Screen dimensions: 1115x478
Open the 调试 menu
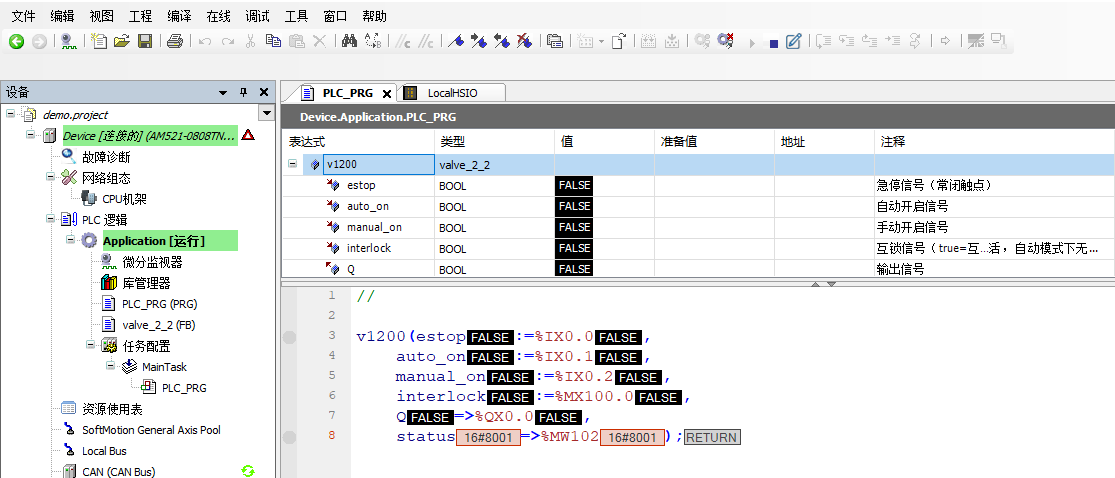258,16
